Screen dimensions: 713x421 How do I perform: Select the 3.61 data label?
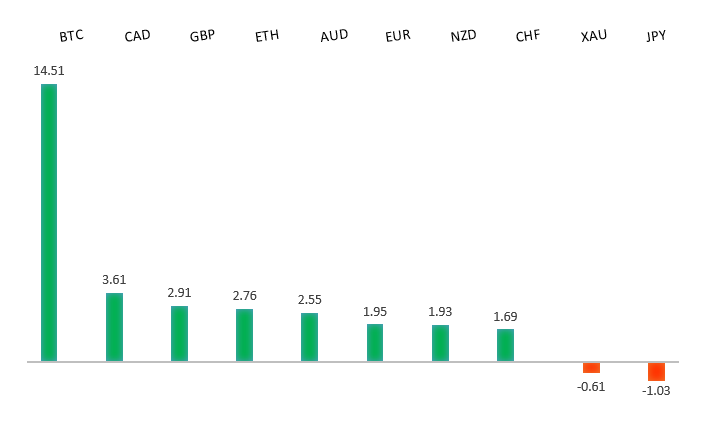(114, 280)
